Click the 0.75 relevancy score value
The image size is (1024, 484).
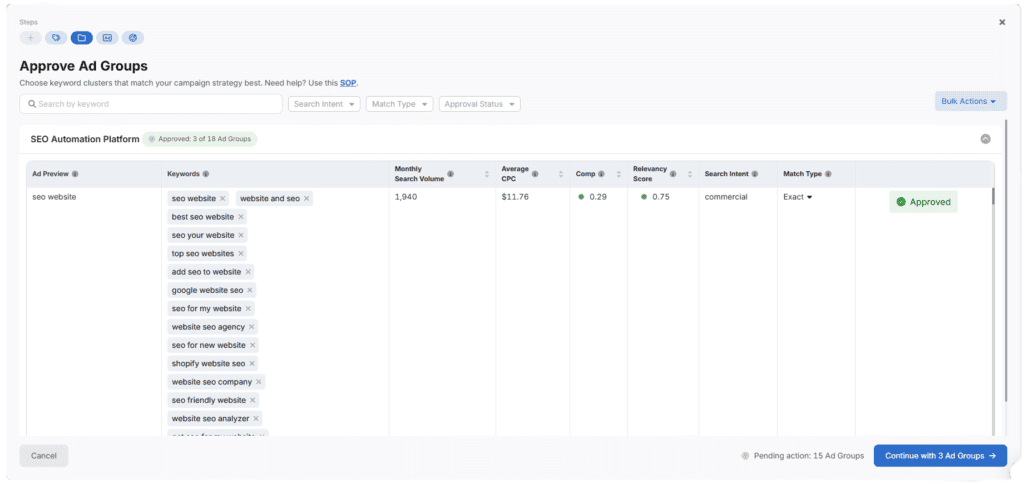coord(661,197)
